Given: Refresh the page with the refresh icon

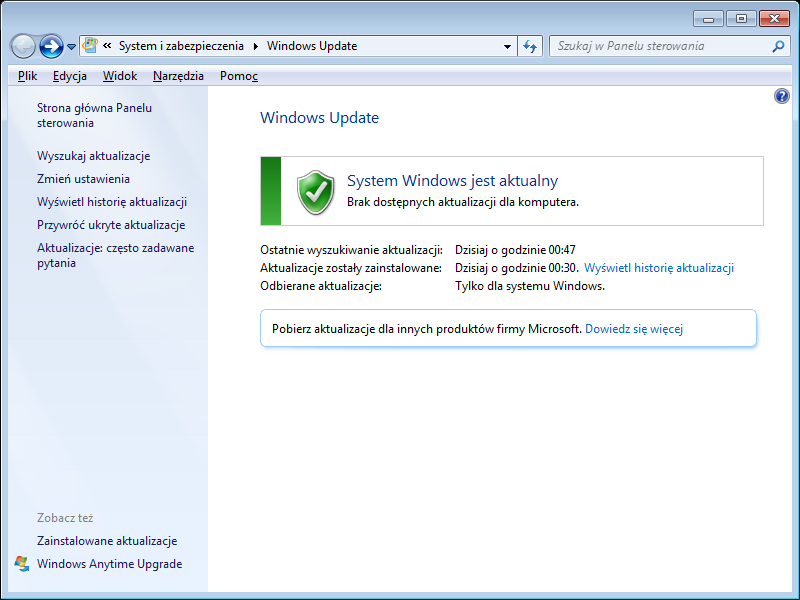Looking at the screenshot, I should coord(530,46).
